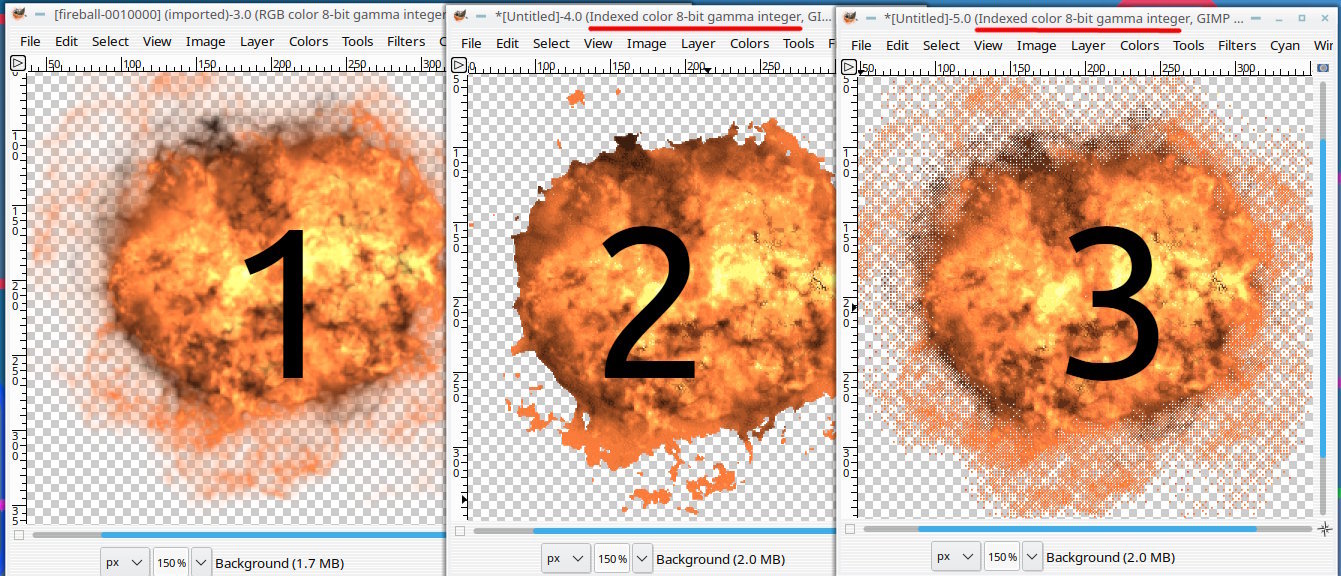Minimize the Untitled-5.0 window
1341x576 pixels.
point(1279,18)
